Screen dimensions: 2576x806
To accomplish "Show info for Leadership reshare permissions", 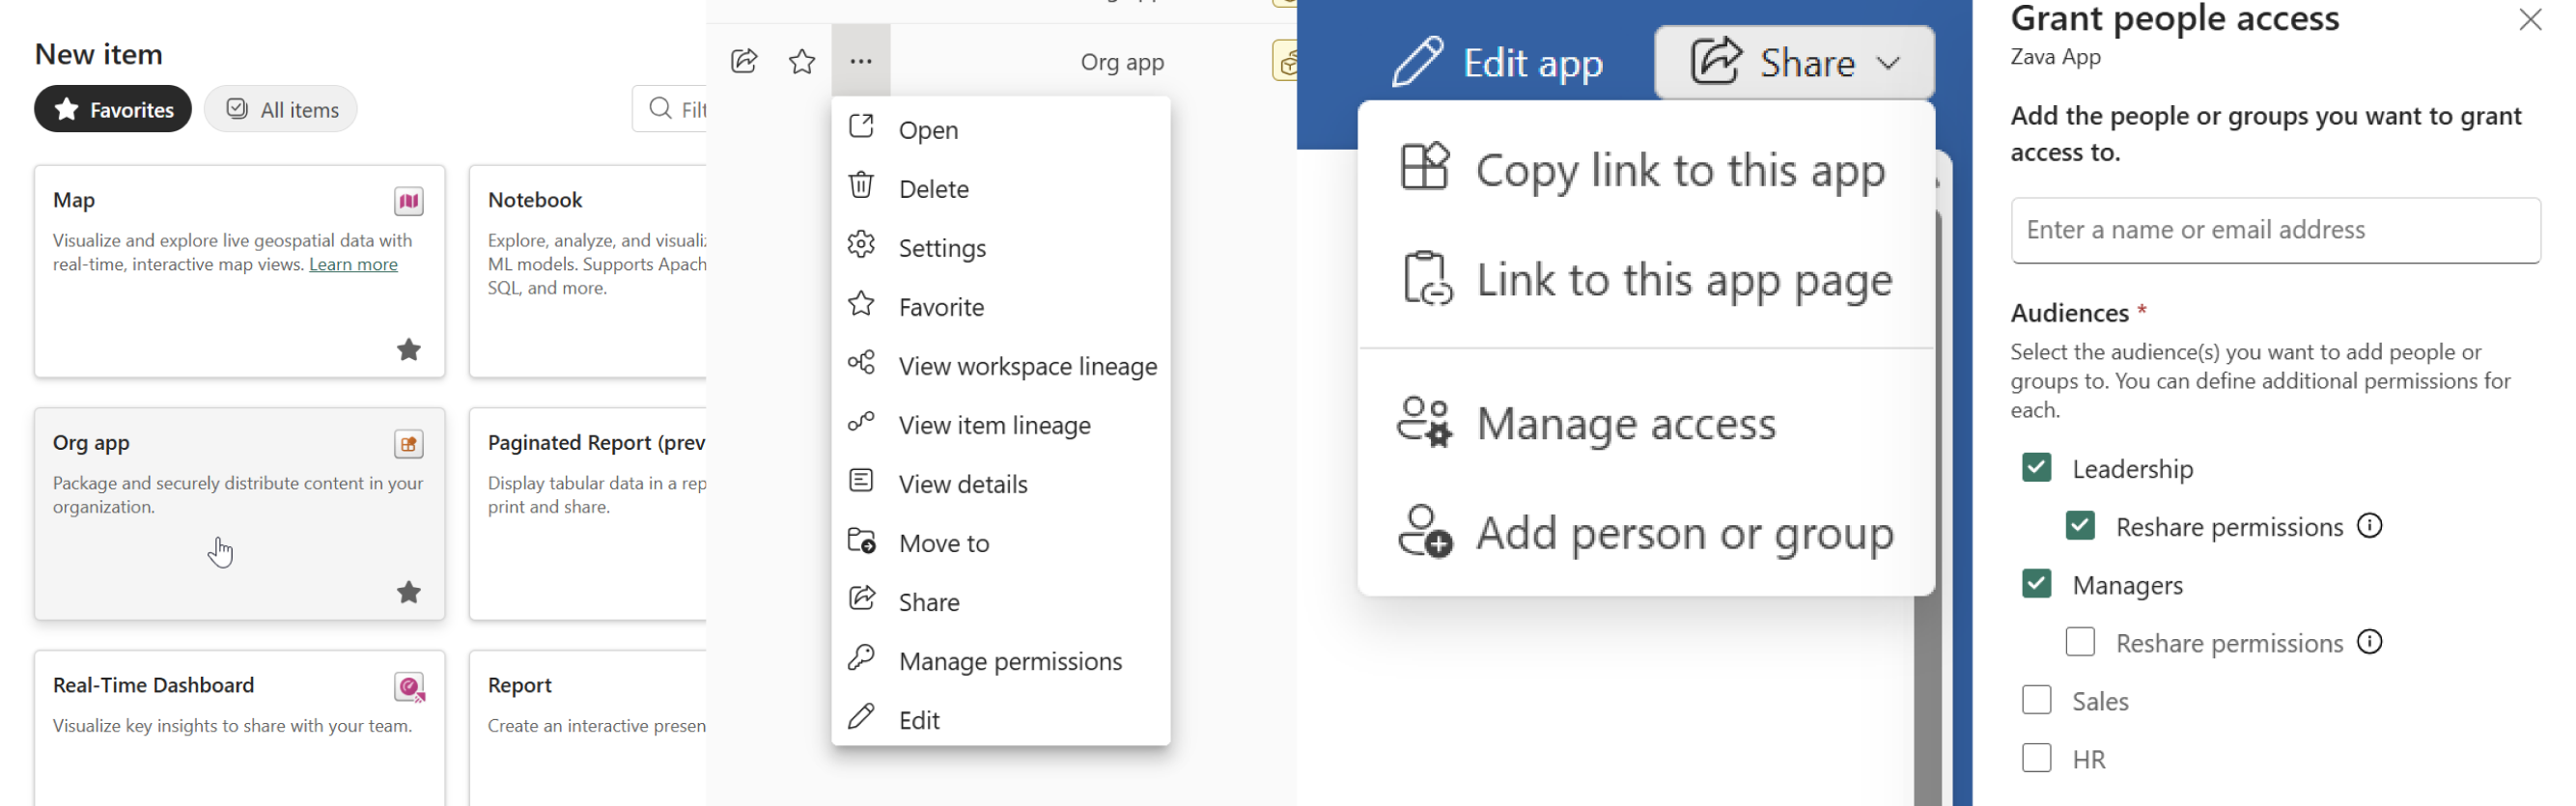I will click(2368, 526).
